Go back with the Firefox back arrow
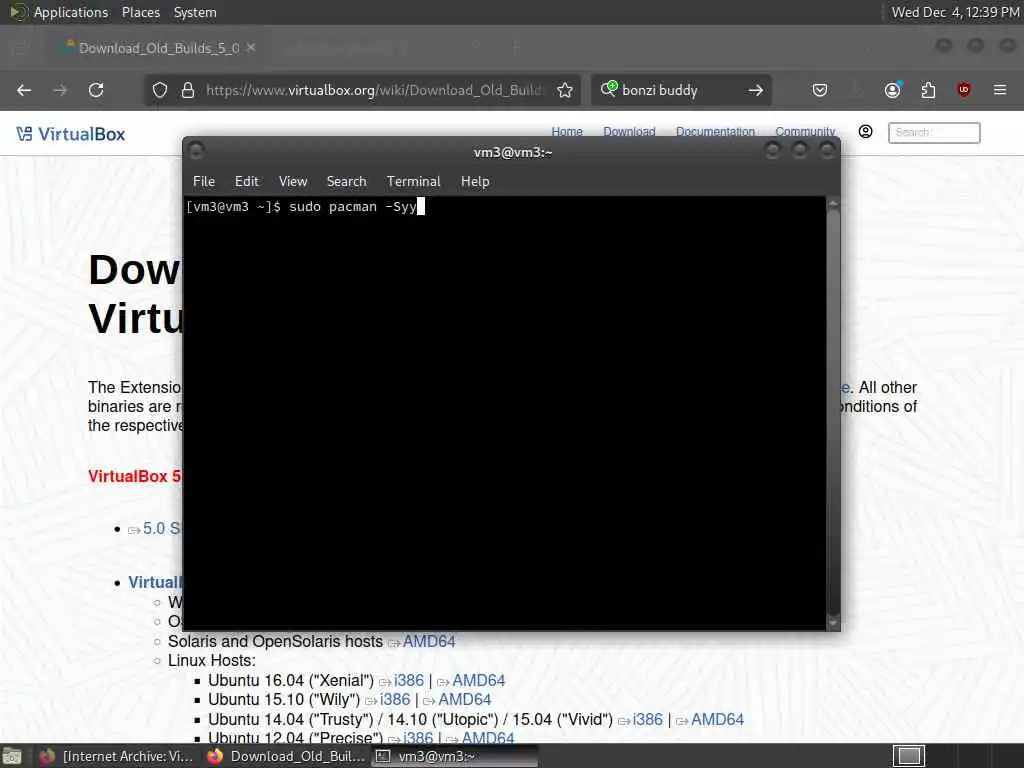The width and height of the screenshot is (1024, 768). pyautogui.click(x=24, y=90)
